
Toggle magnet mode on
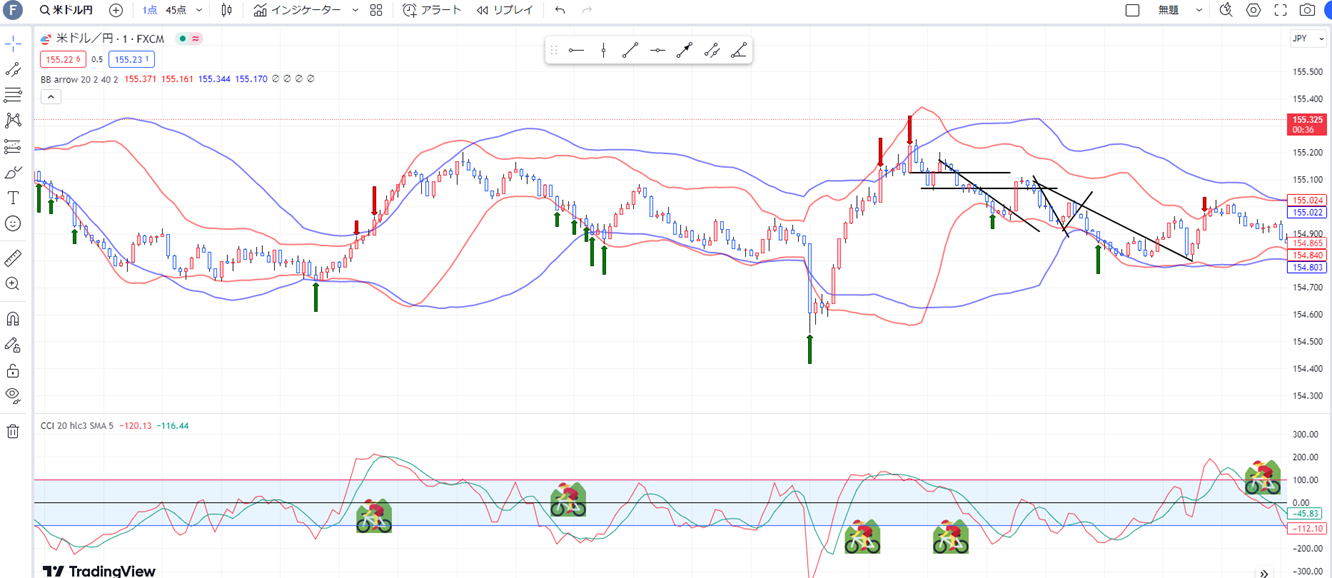coord(13,319)
